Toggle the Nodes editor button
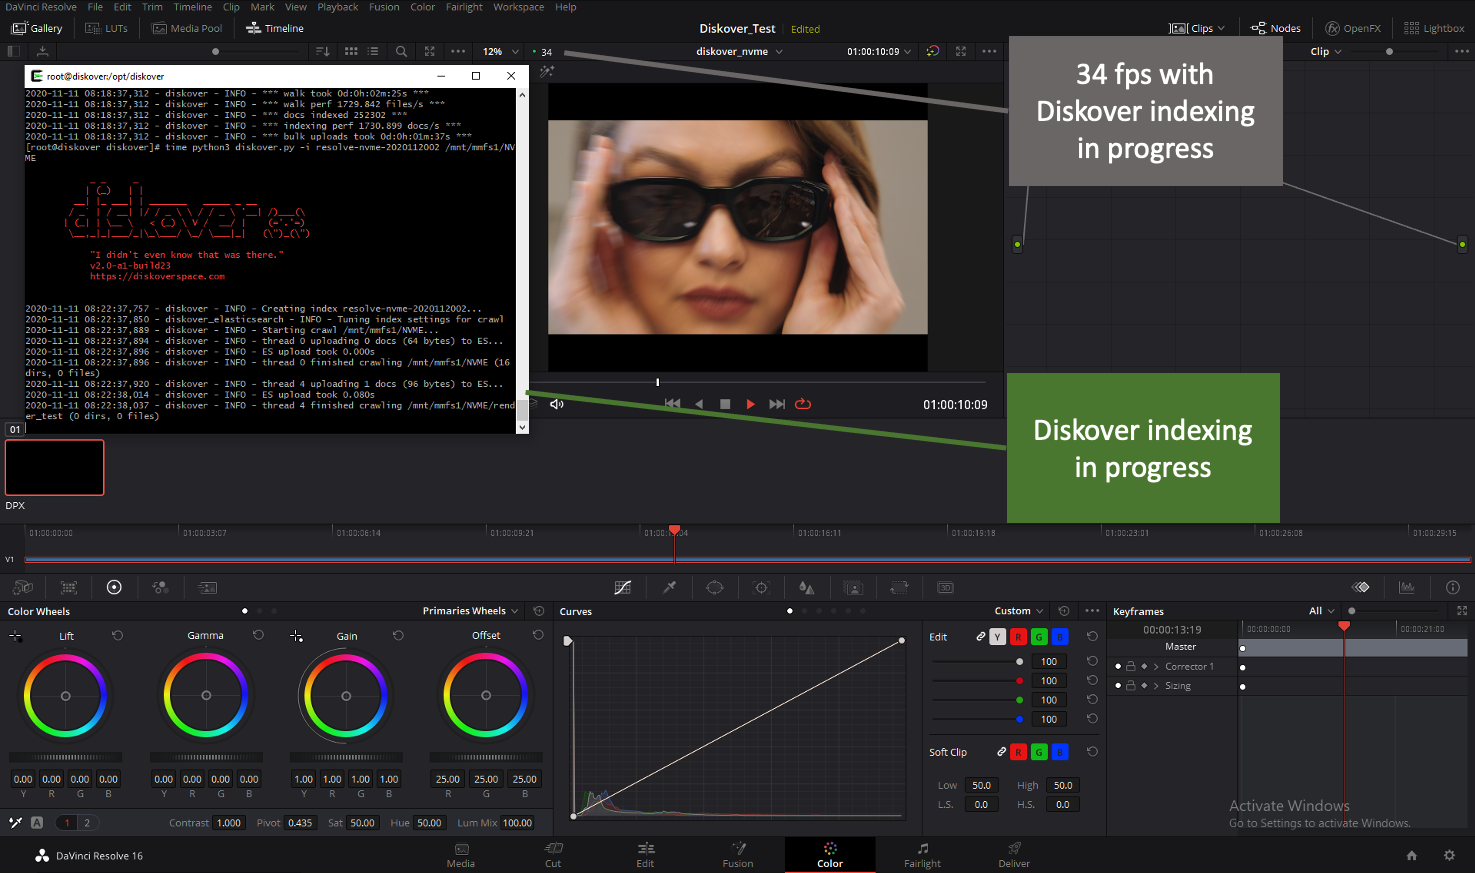1475x873 pixels. click(x=1276, y=28)
